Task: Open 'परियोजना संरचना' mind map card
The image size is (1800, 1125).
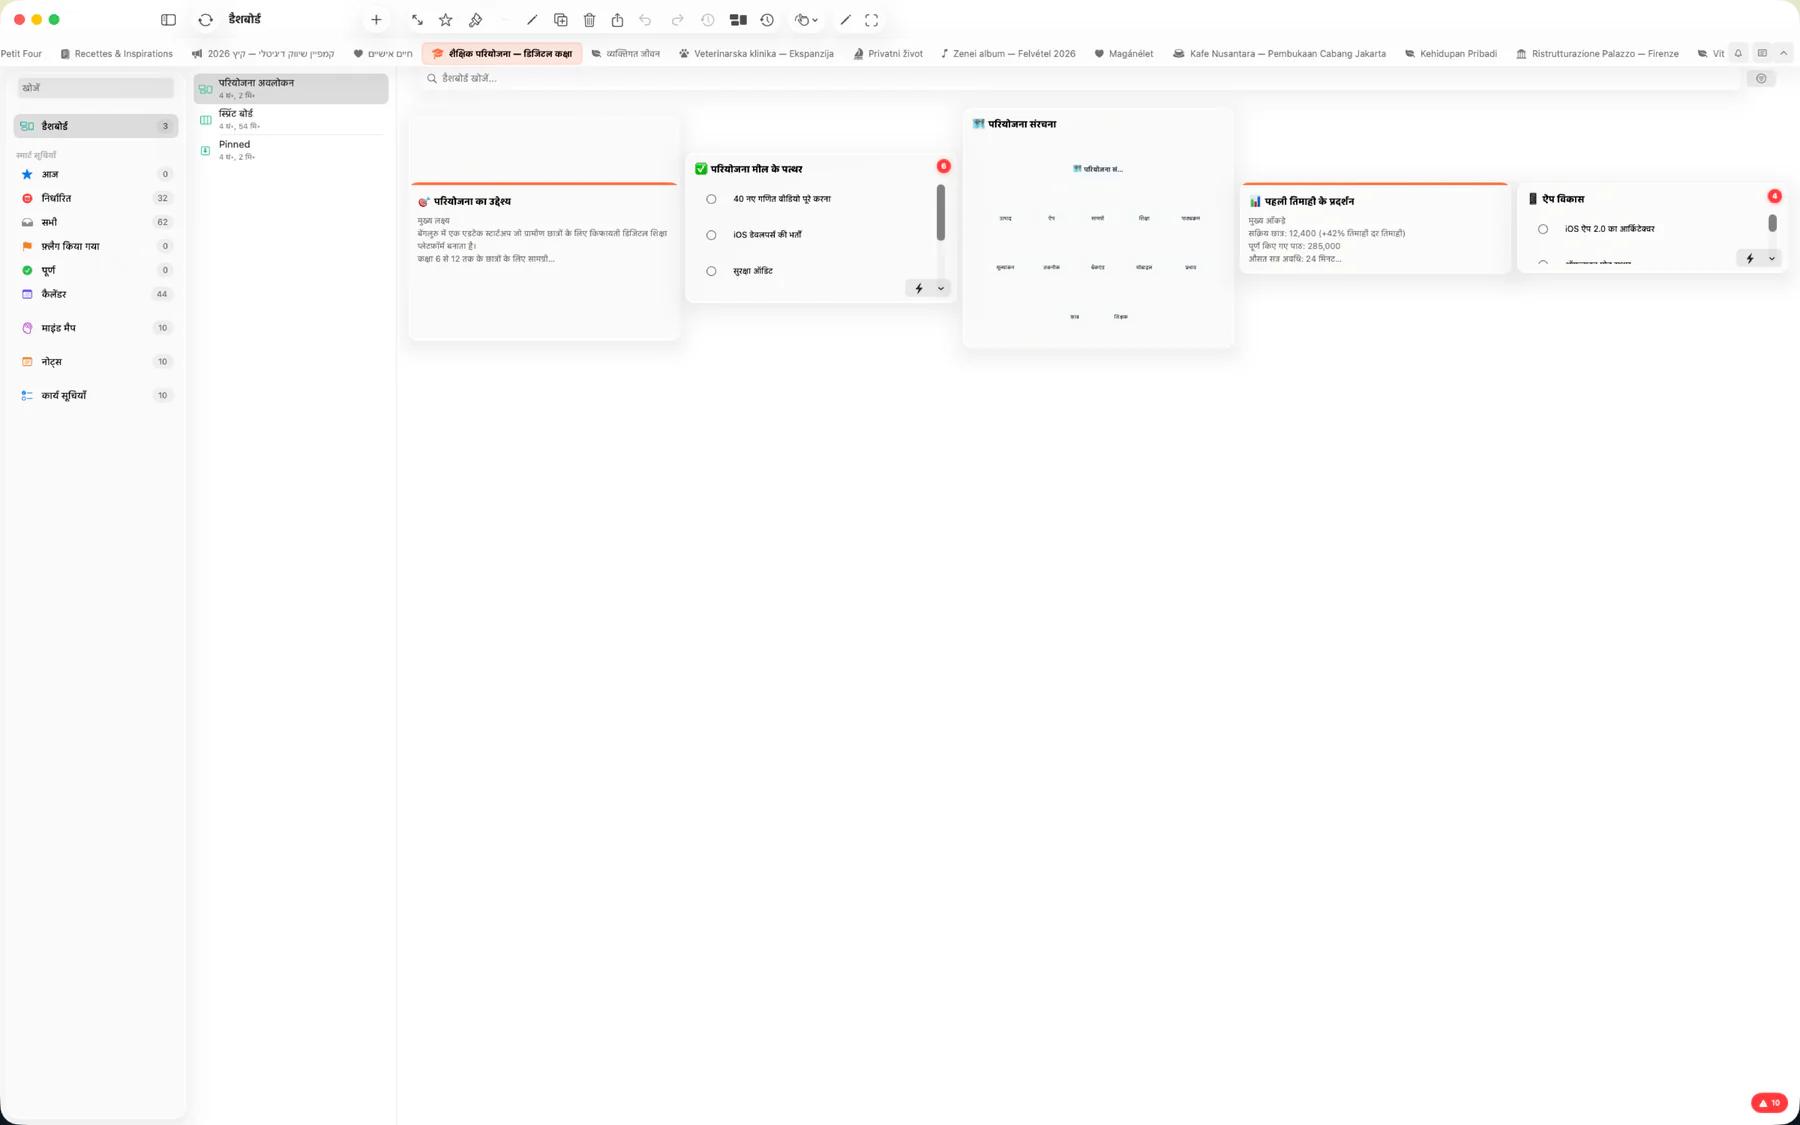Action: pos(1098,228)
